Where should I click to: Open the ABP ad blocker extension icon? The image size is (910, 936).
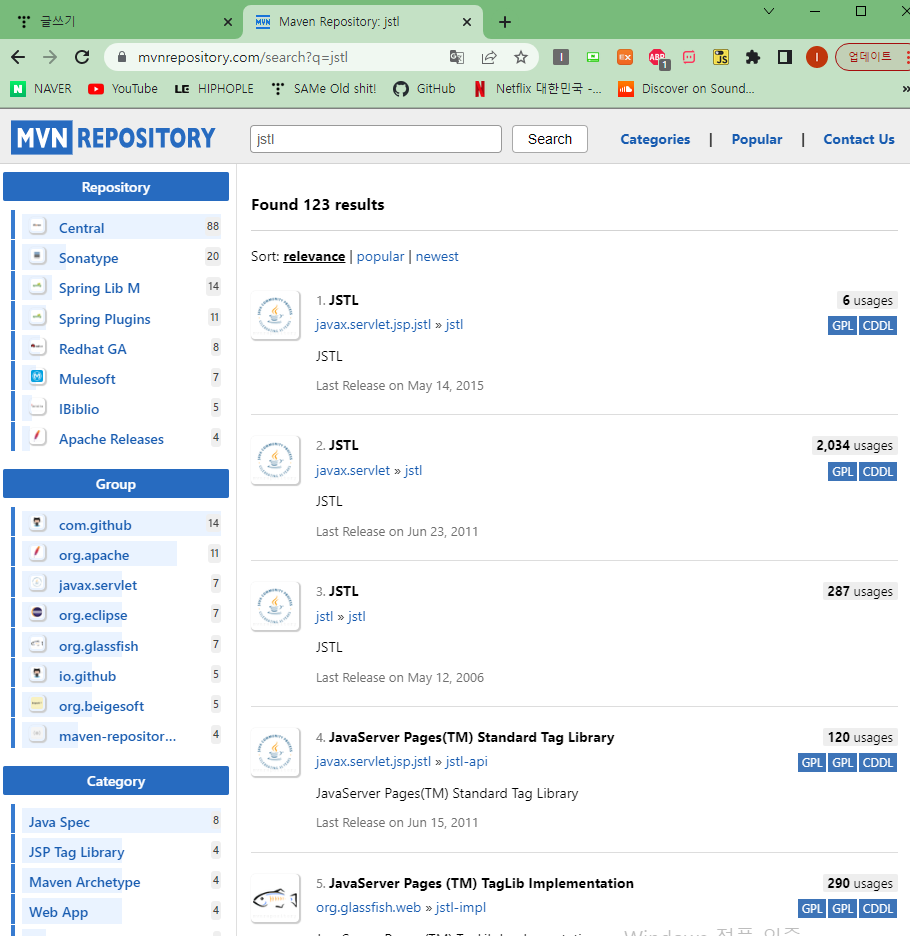tap(658, 58)
